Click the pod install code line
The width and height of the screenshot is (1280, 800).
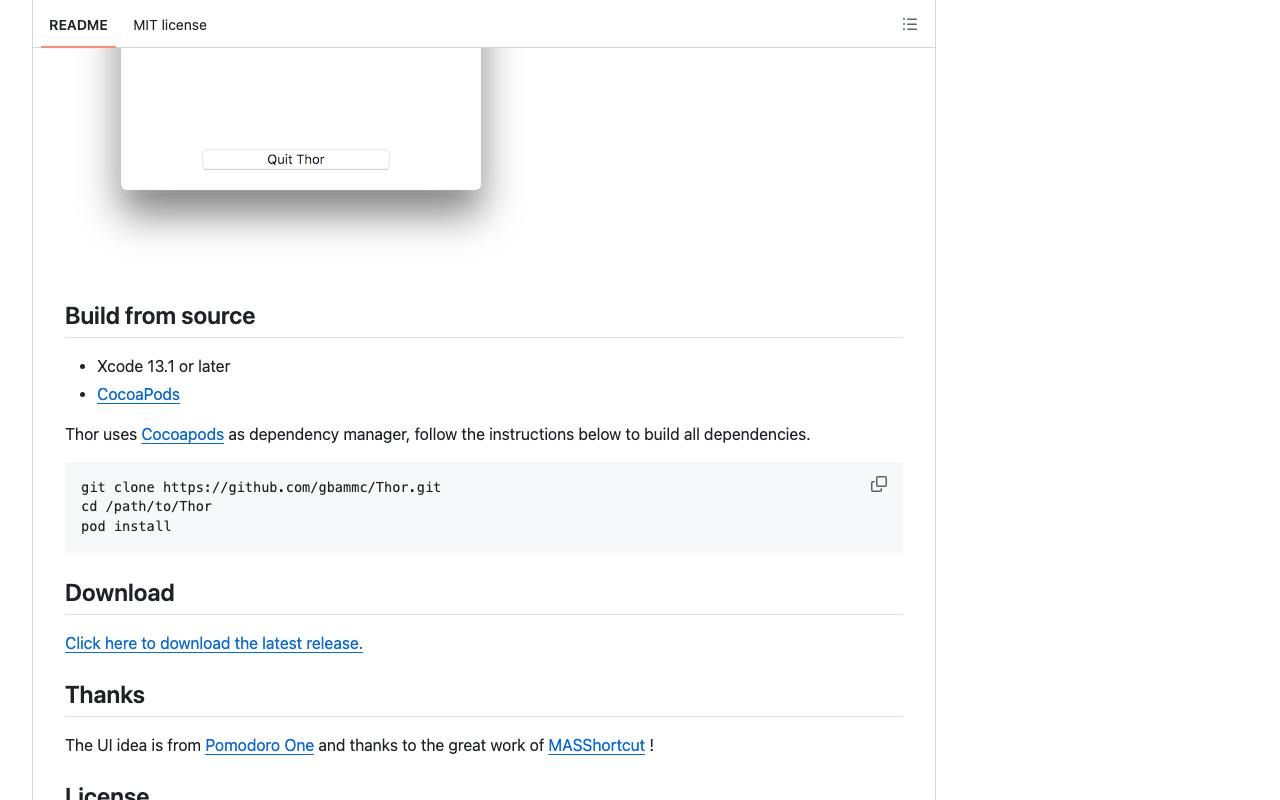[126, 526]
